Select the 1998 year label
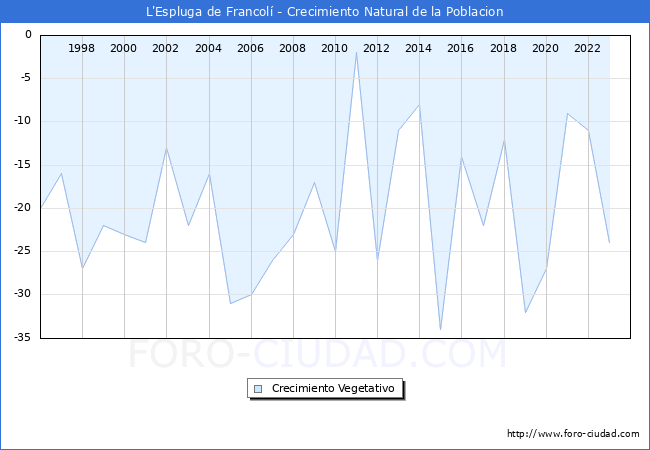Screen dimensions: 650x450 point(81,48)
